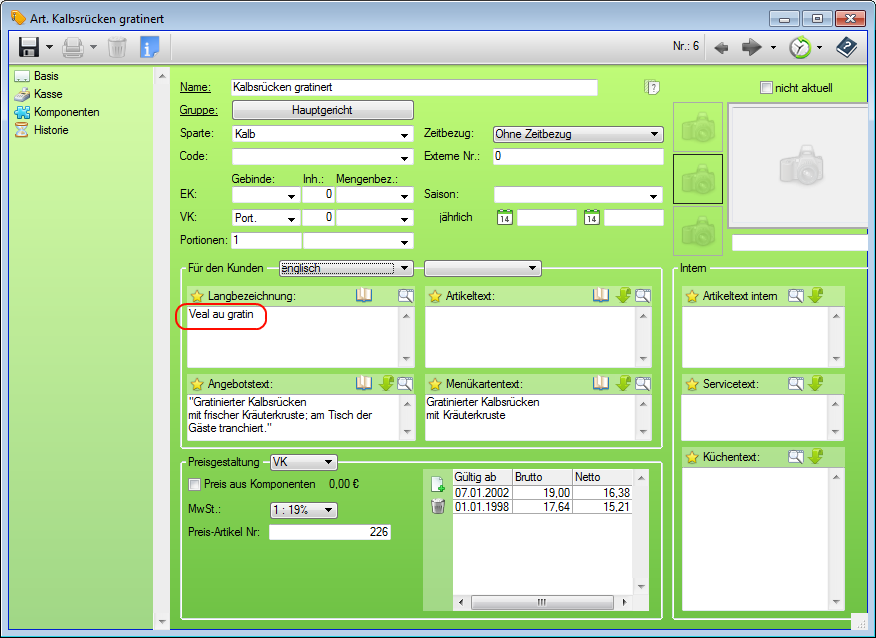Select Komponenten in the left sidebar
This screenshot has width=876, height=638.
tap(66, 112)
